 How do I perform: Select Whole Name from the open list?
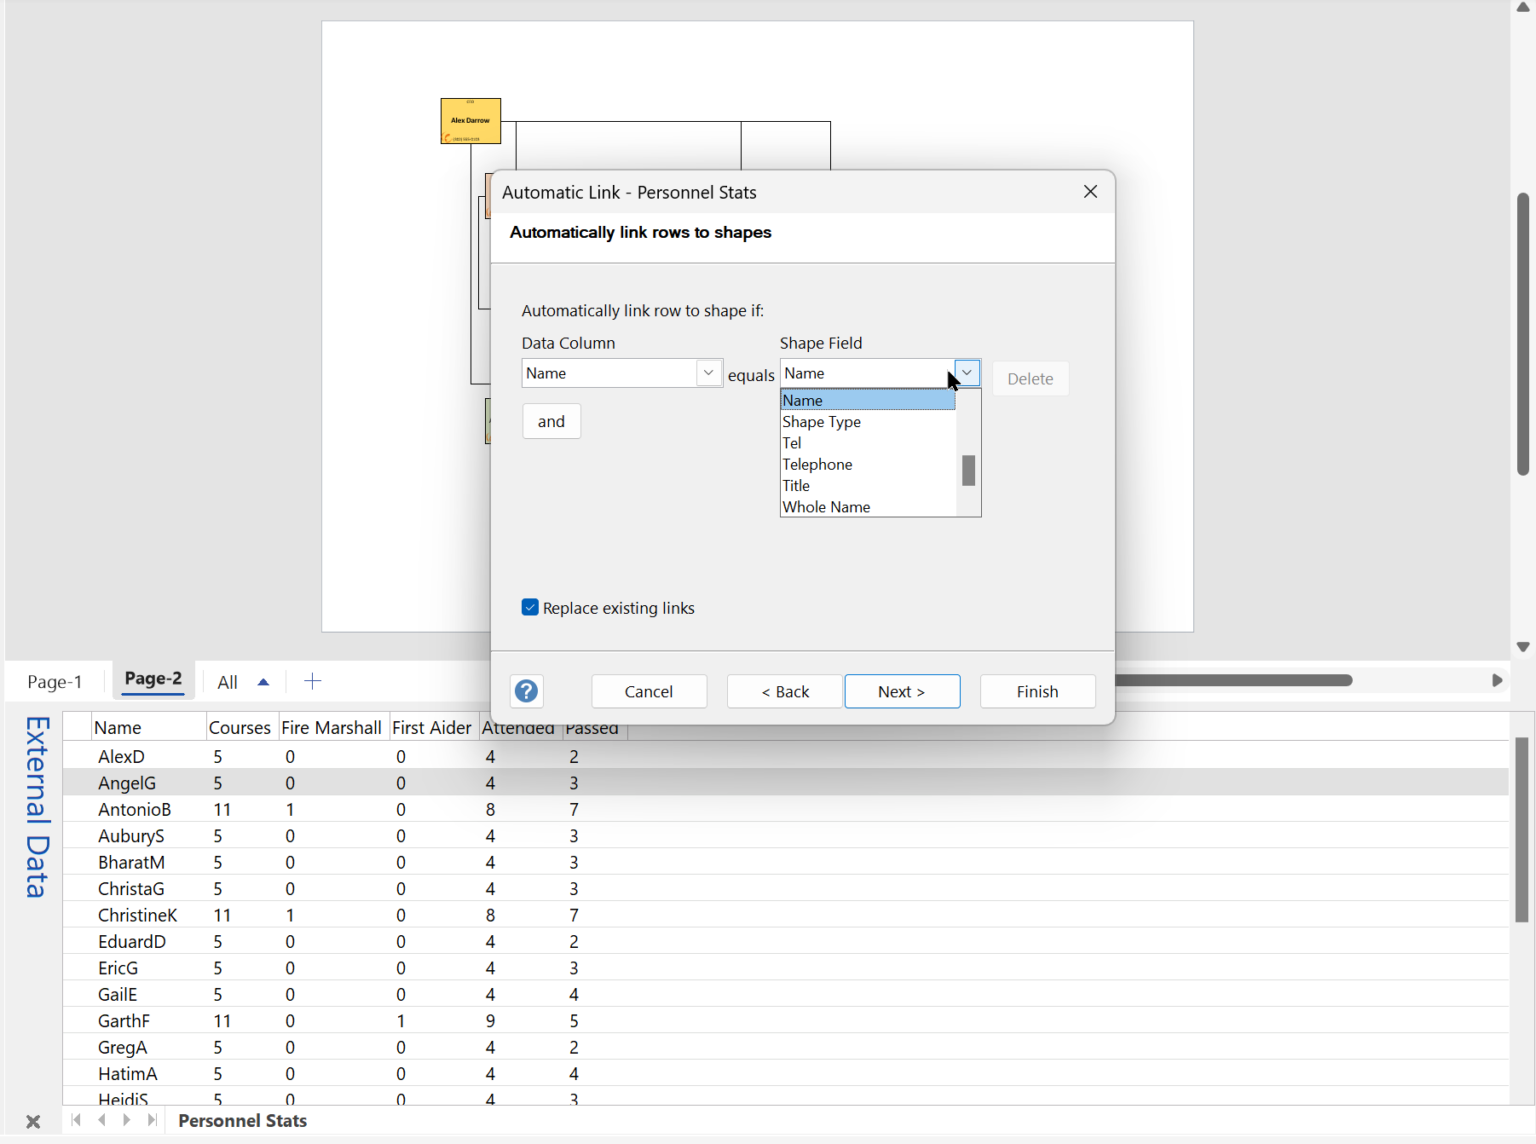point(826,507)
